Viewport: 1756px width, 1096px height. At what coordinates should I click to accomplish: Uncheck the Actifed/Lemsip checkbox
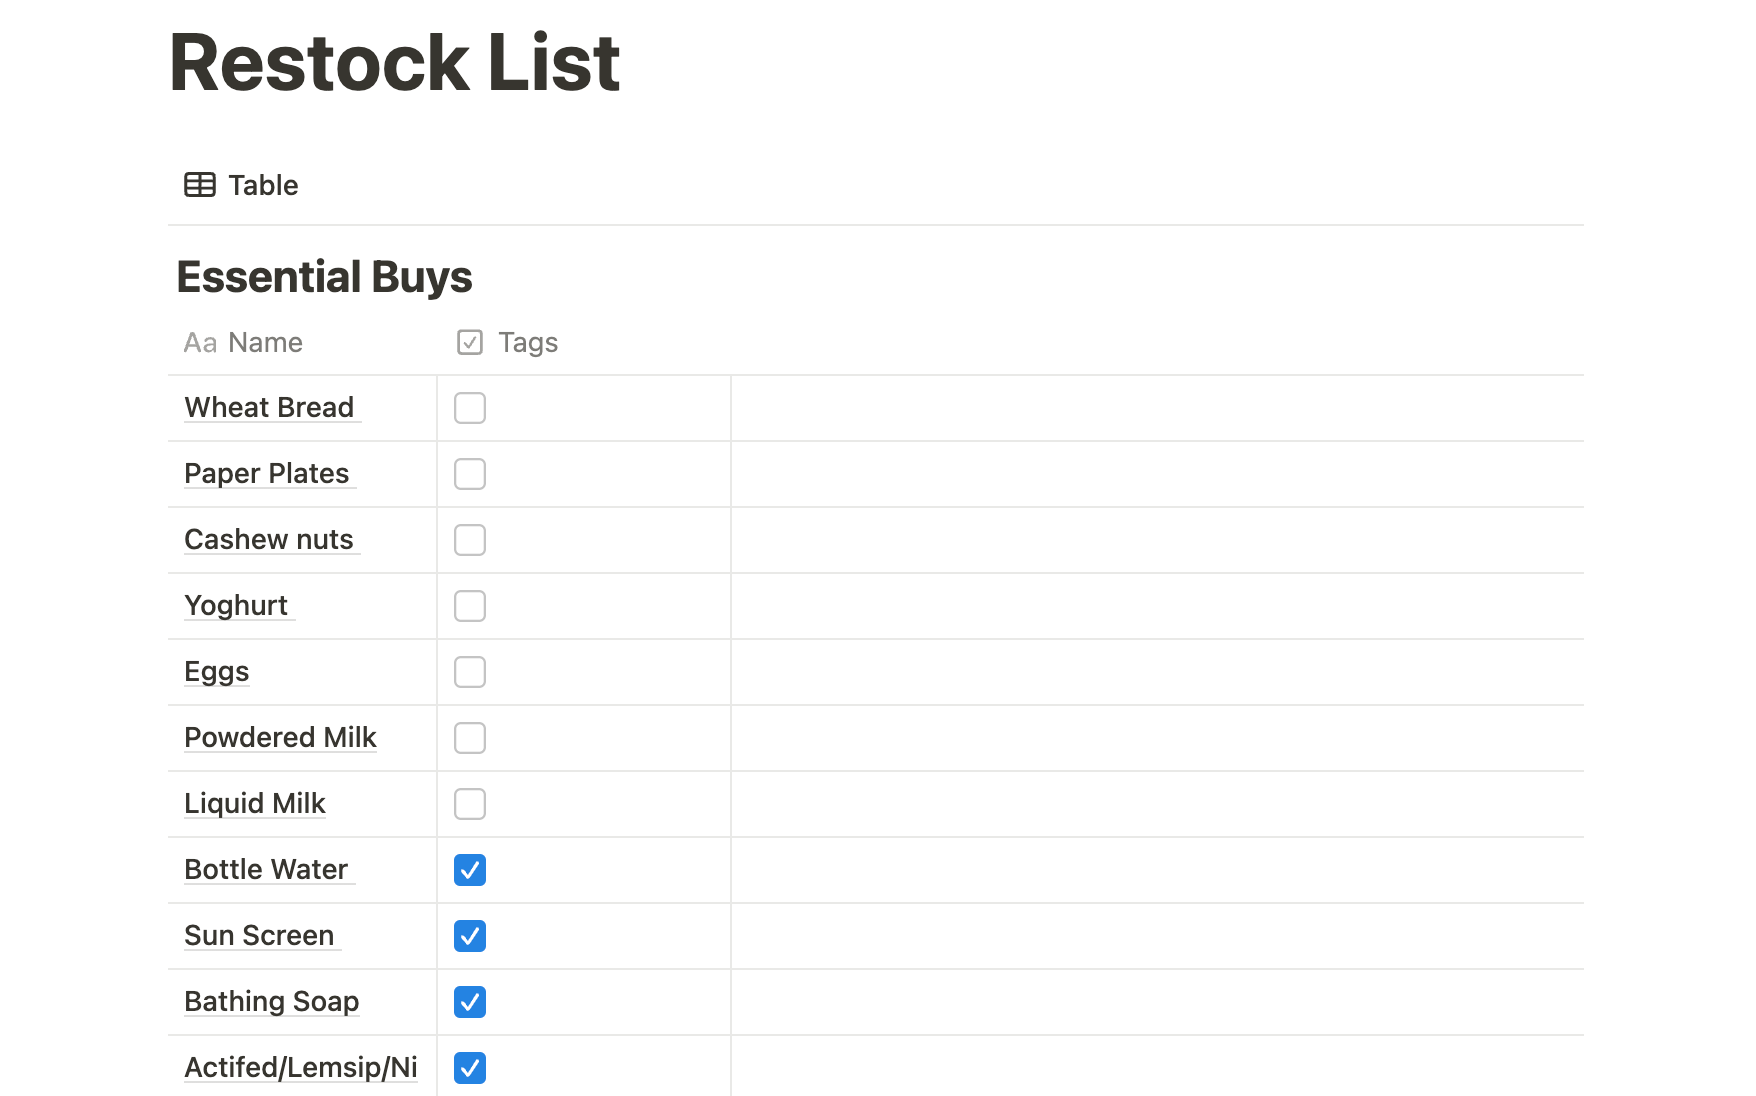click(470, 1068)
